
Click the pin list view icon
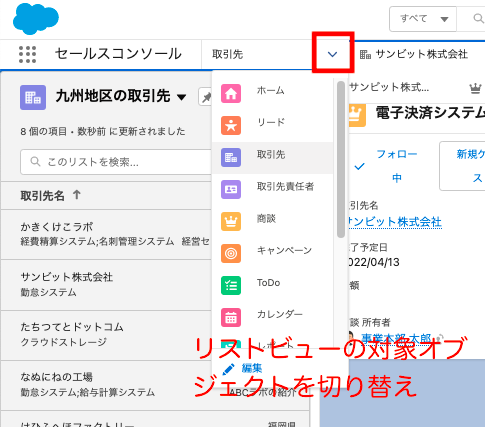[206, 97]
